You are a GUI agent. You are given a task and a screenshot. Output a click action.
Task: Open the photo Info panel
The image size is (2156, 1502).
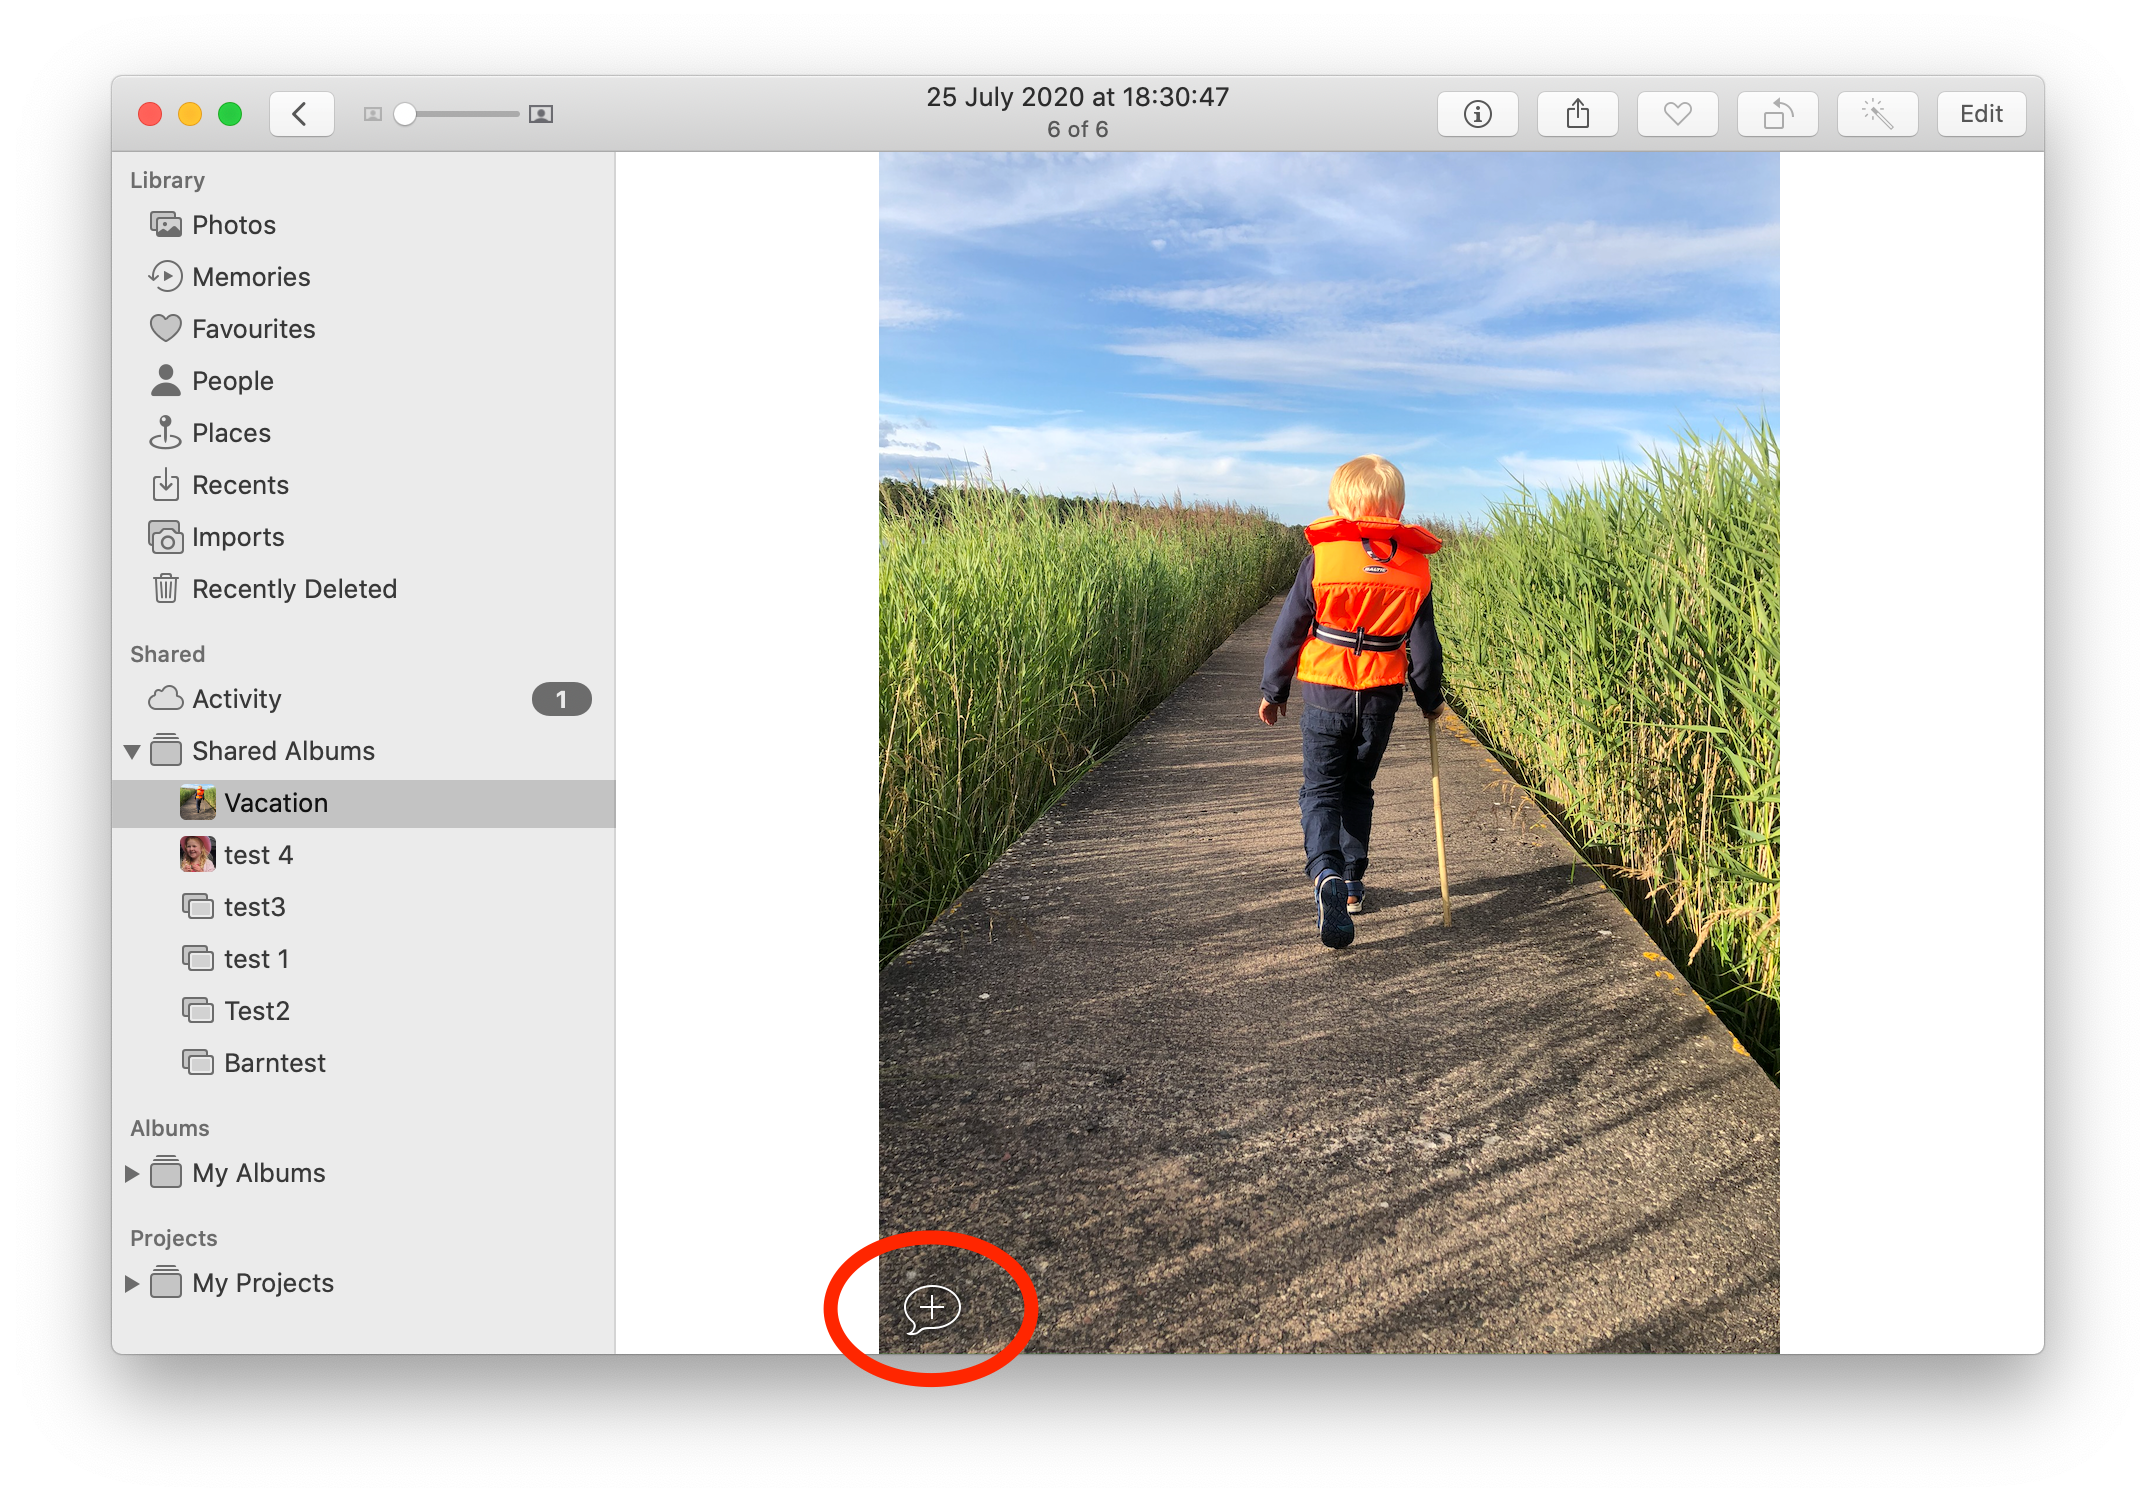pyautogui.click(x=1477, y=114)
